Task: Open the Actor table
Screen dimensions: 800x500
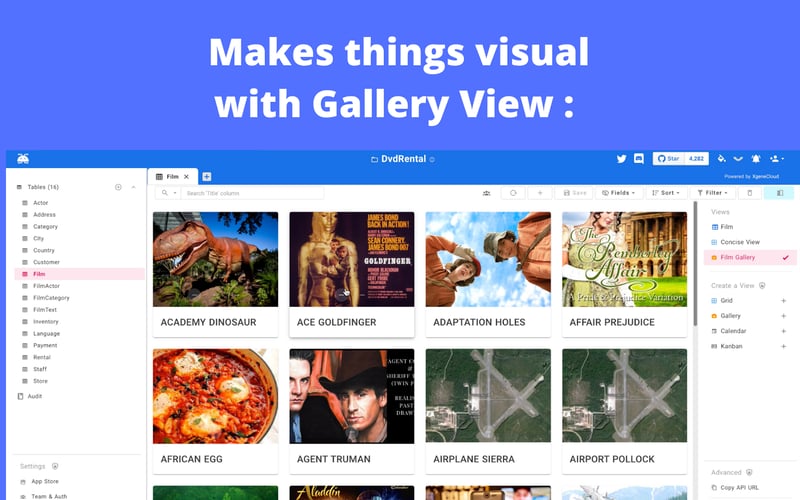Action: pyautogui.click(x=40, y=203)
